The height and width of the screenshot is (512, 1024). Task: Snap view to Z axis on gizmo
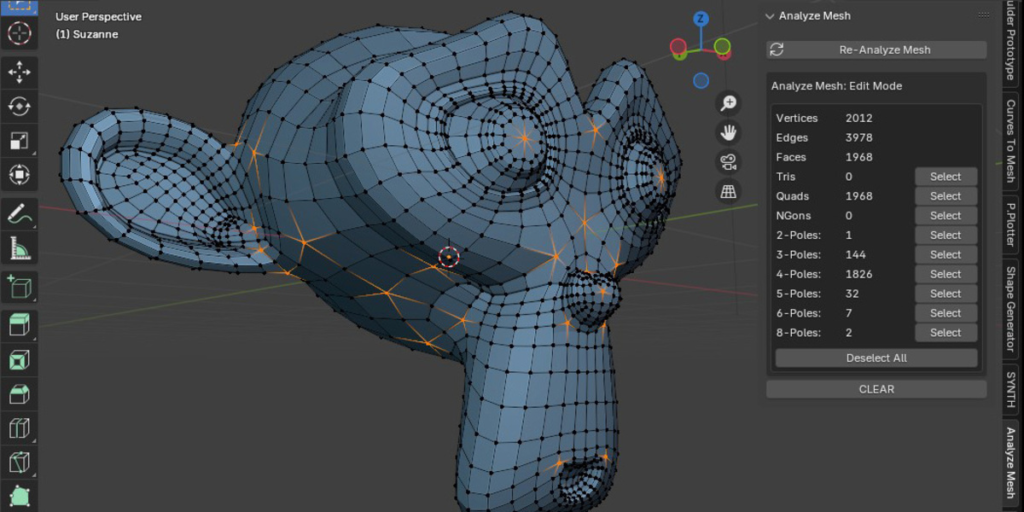coord(700,18)
